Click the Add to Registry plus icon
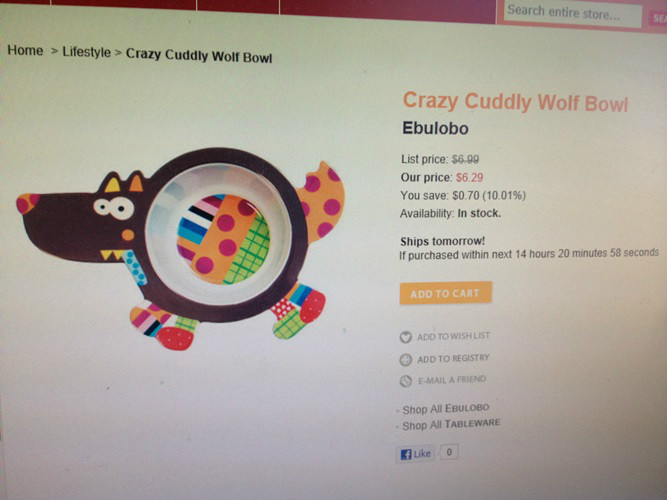The image size is (667, 500). coord(405,360)
